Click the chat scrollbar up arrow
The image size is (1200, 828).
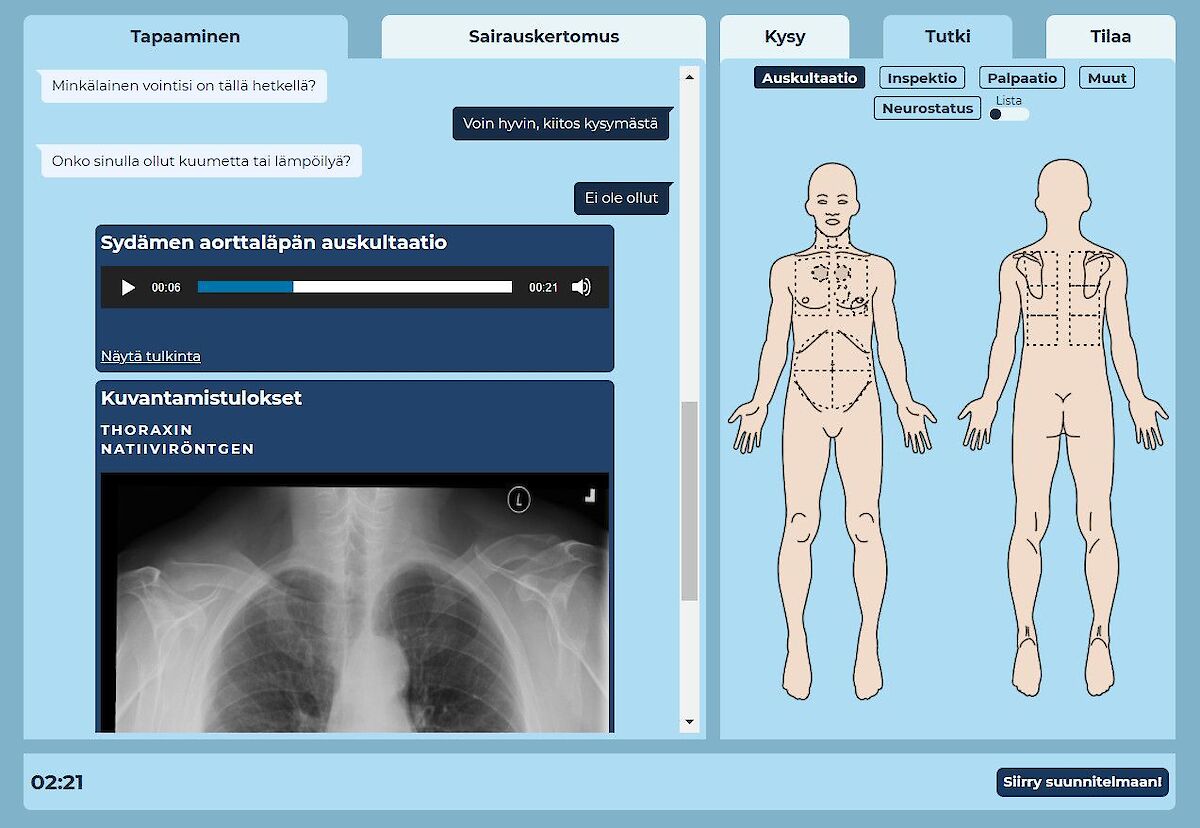(689, 75)
